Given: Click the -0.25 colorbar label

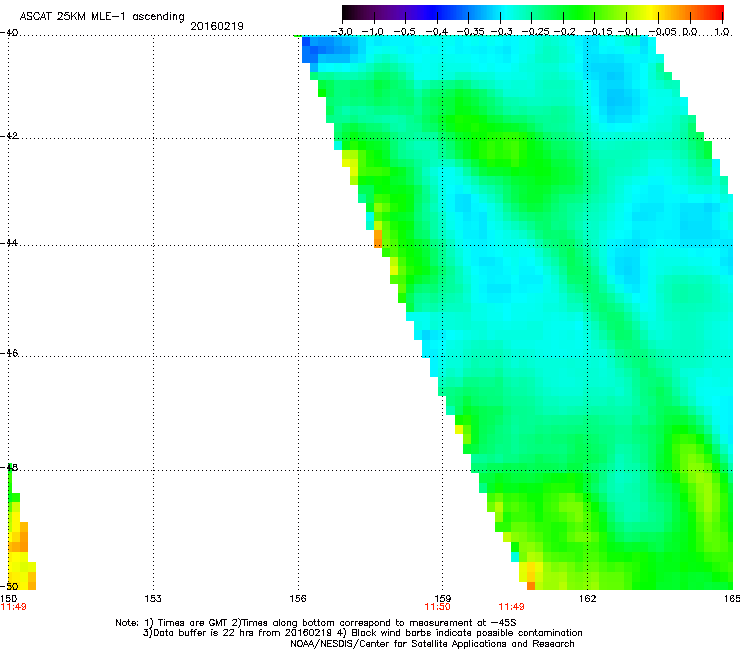Looking at the screenshot, I should coord(535,32).
